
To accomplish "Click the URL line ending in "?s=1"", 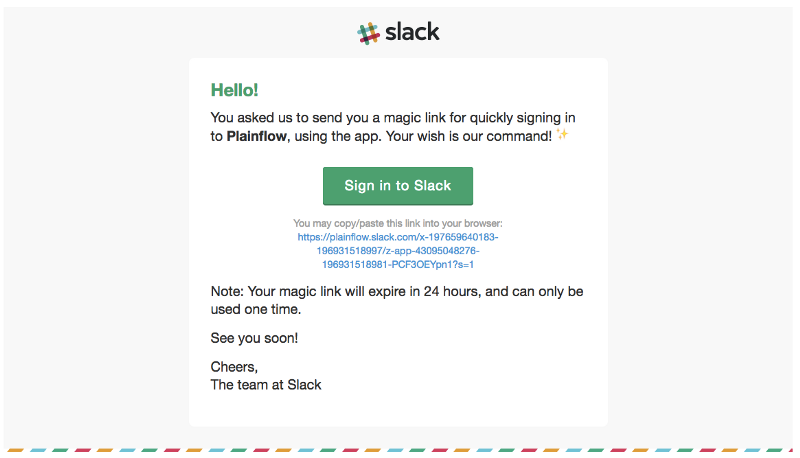I will (397, 265).
